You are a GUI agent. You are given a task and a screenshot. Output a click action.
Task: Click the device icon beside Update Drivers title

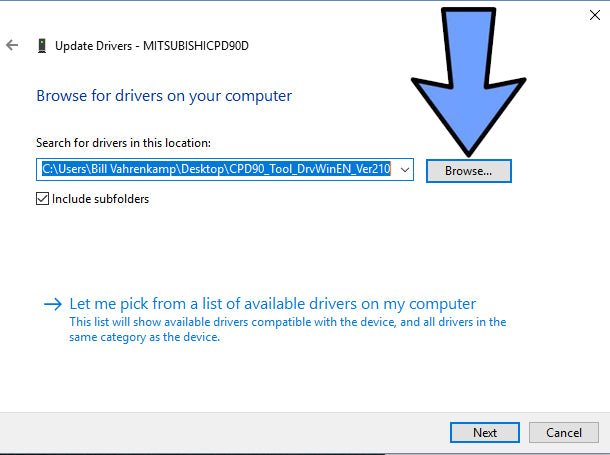(42, 45)
